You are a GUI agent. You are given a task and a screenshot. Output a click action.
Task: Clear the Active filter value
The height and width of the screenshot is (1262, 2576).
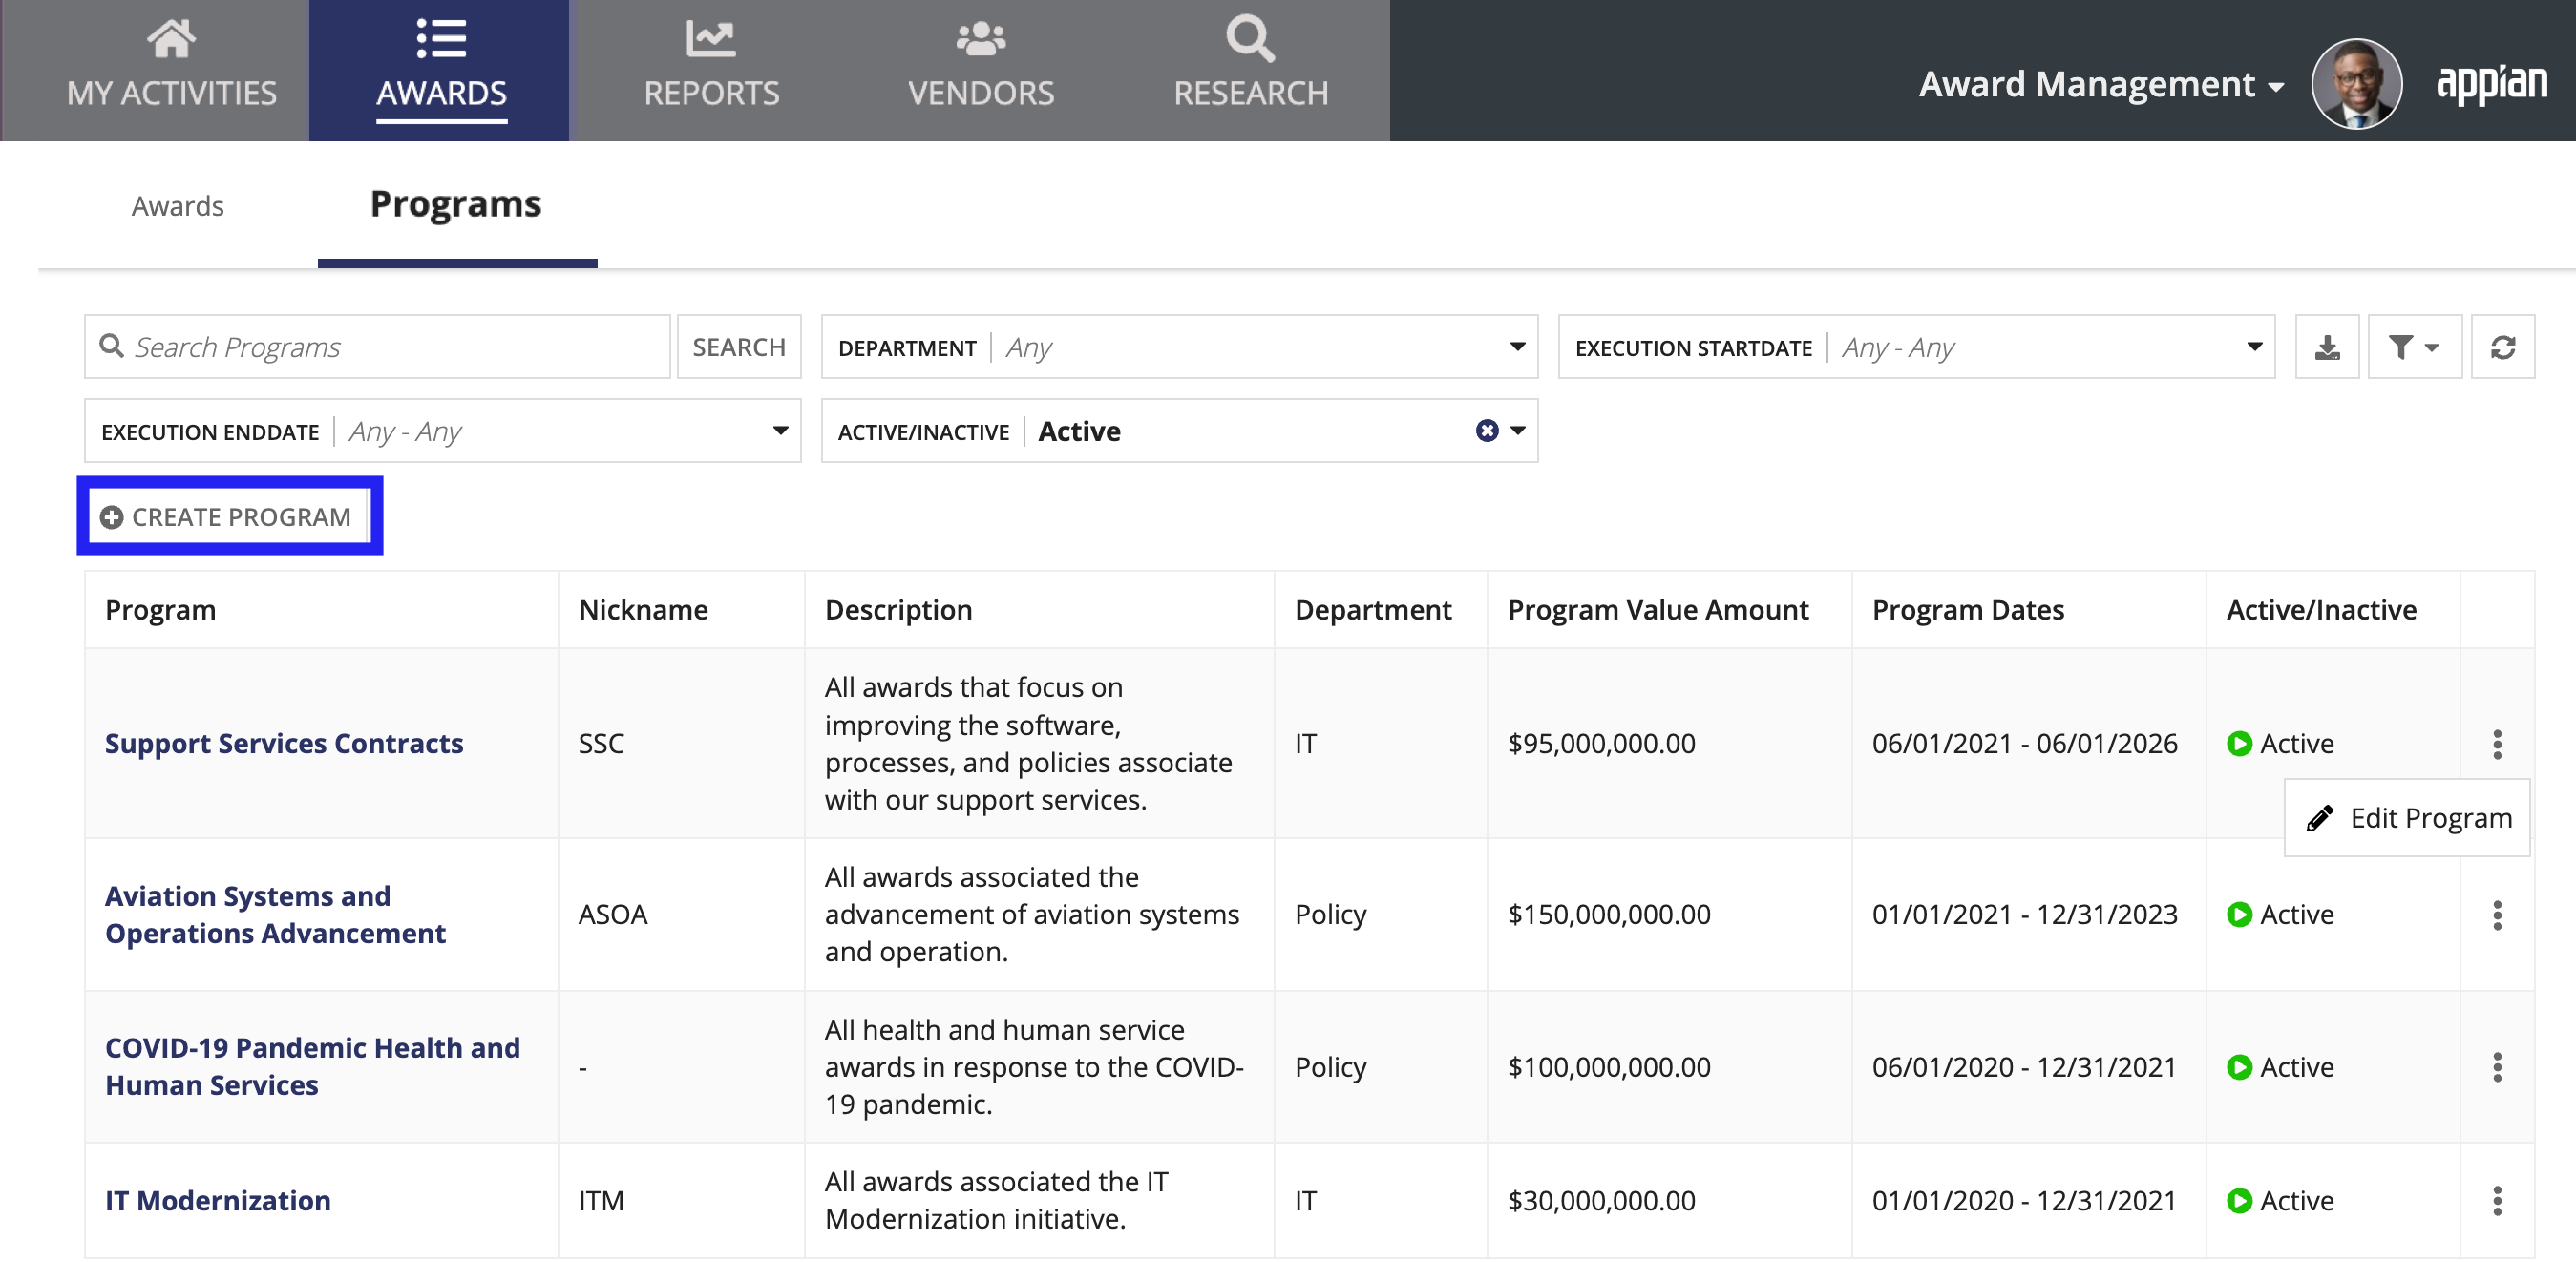[1486, 431]
